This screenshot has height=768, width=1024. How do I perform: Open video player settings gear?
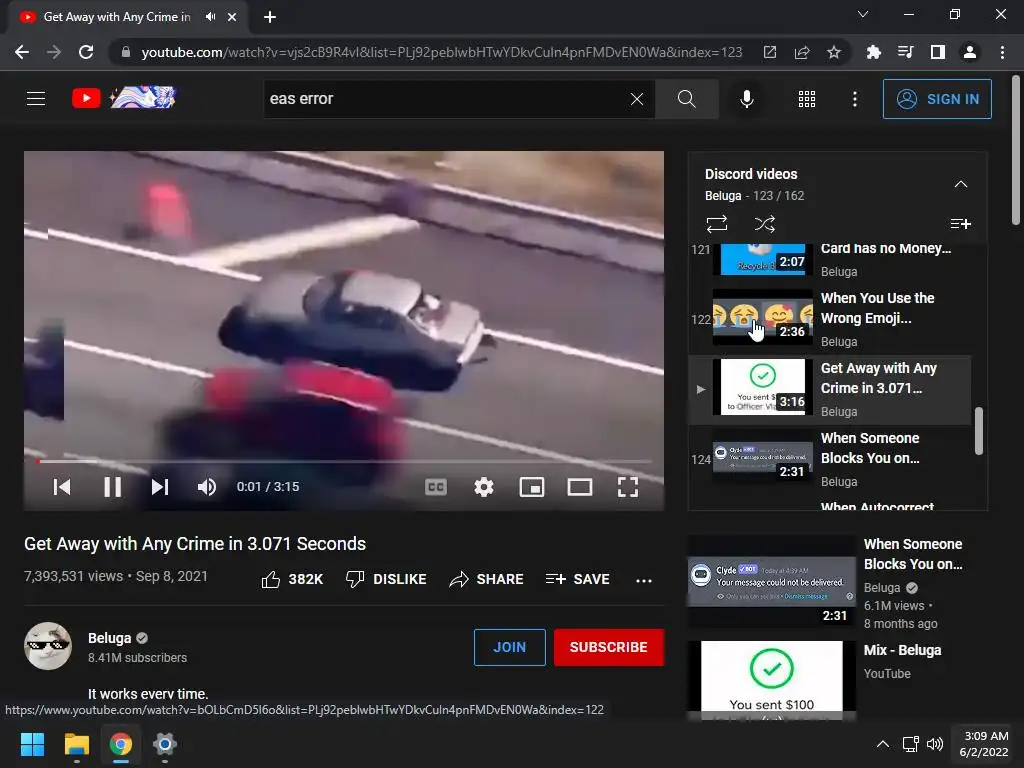pyautogui.click(x=483, y=487)
